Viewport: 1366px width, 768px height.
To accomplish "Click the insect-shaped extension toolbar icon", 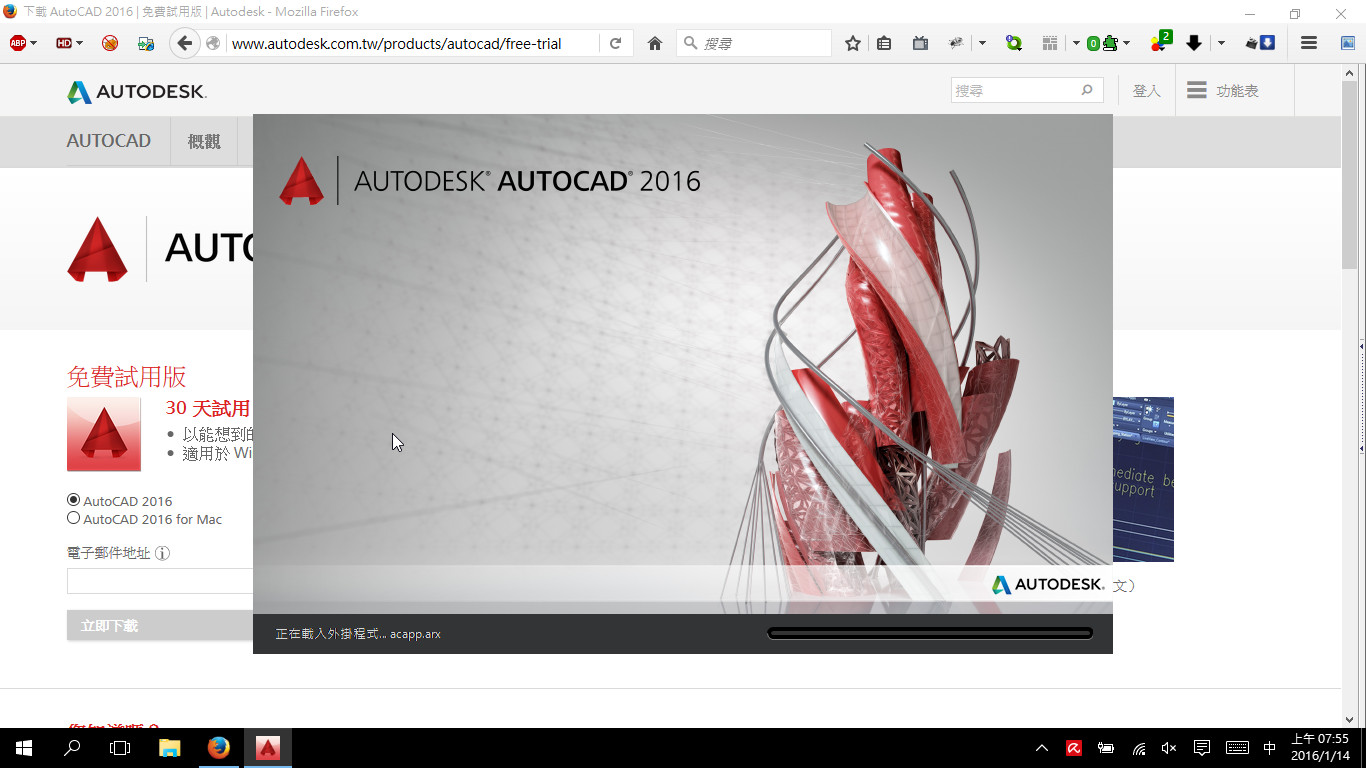I will point(956,43).
